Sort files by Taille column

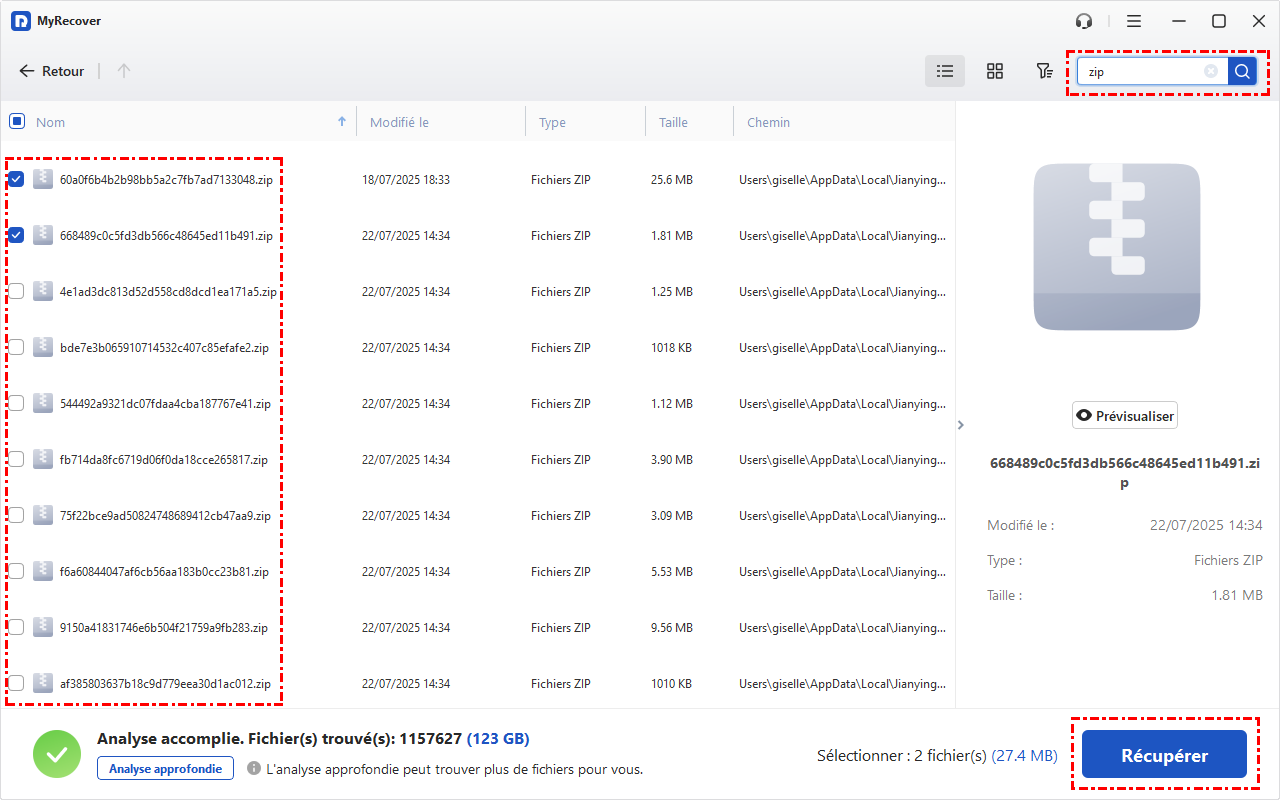(x=673, y=122)
